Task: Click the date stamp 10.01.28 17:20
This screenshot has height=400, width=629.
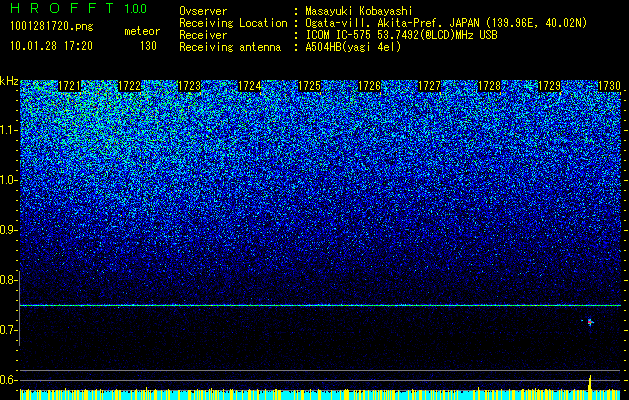Action: click(51, 46)
